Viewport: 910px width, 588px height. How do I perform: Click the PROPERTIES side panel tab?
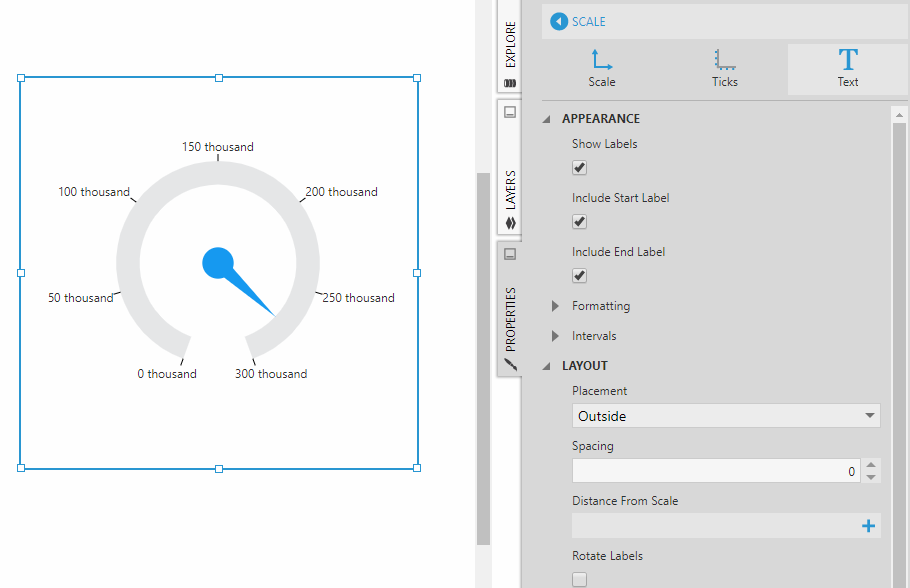(510, 320)
